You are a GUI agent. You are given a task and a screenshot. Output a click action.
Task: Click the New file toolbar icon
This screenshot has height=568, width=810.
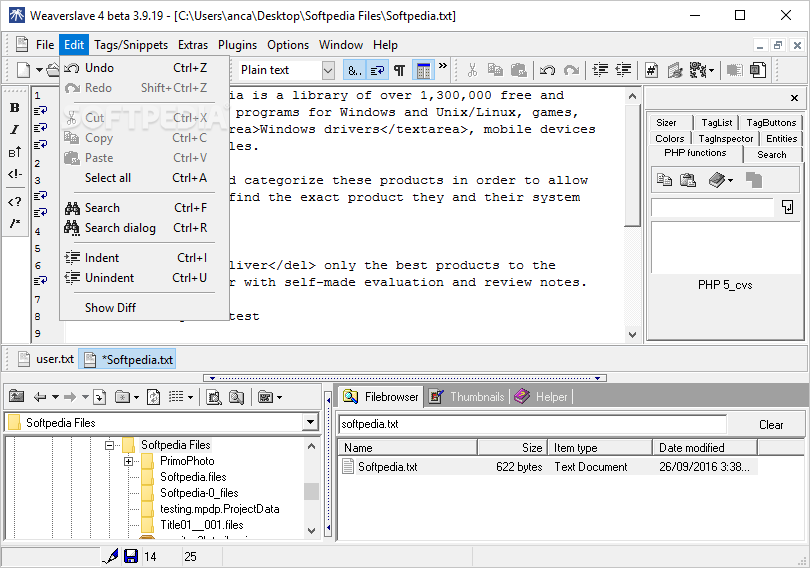(24, 70)
